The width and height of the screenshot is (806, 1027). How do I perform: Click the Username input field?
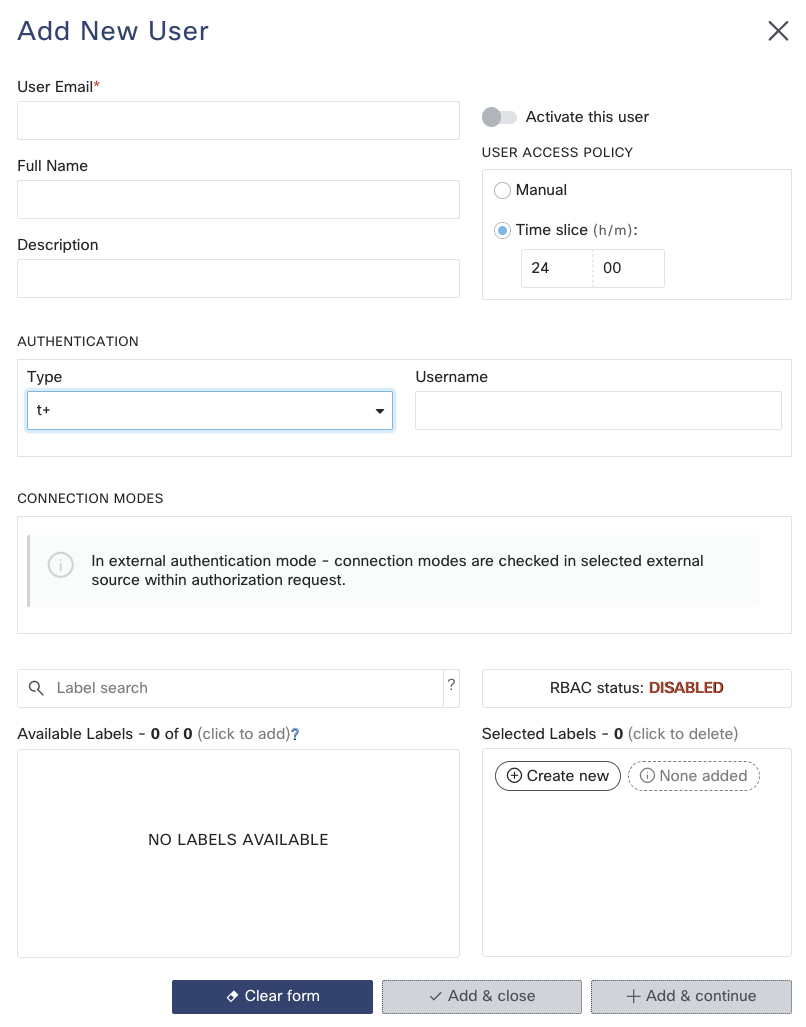pyautogui.click(x=598, y=411)
